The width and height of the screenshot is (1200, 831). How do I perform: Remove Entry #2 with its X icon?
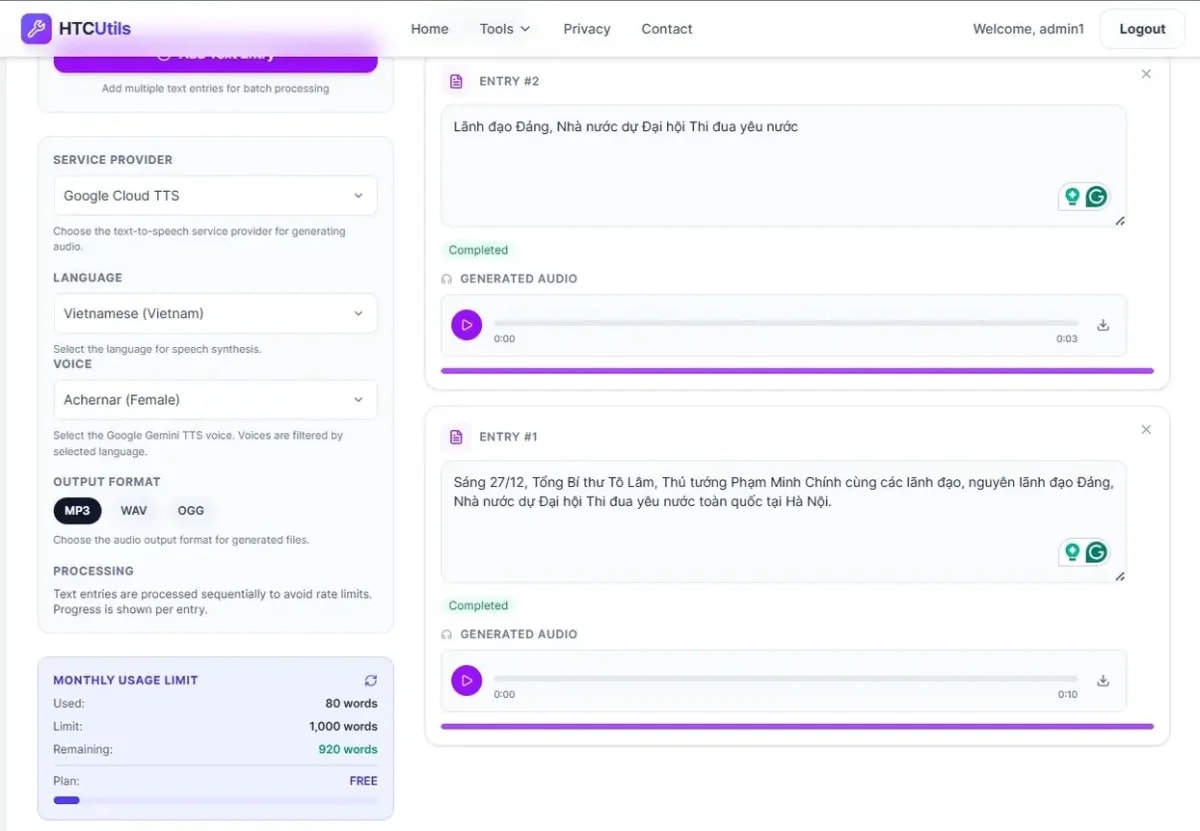[1146, 74]
